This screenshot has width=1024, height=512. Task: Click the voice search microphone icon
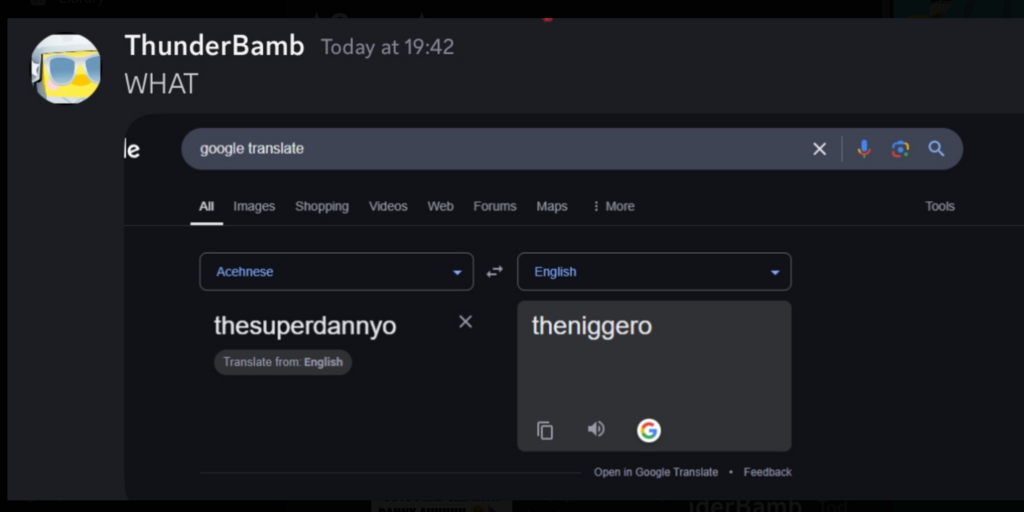point(864,149)
